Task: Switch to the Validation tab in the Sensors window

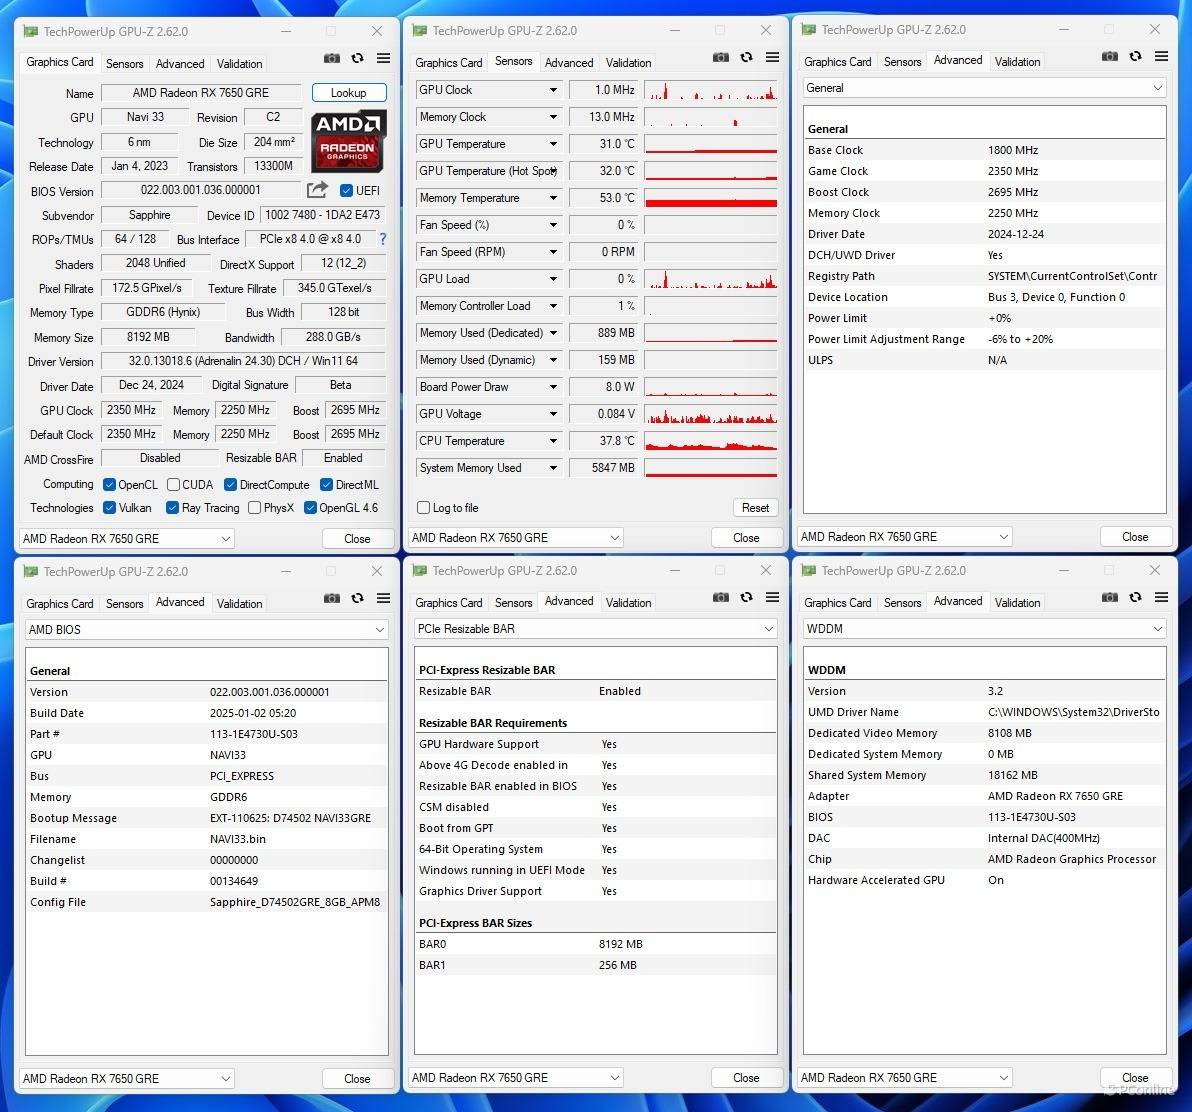Action: pyautogui.click(x=628, y=63)
